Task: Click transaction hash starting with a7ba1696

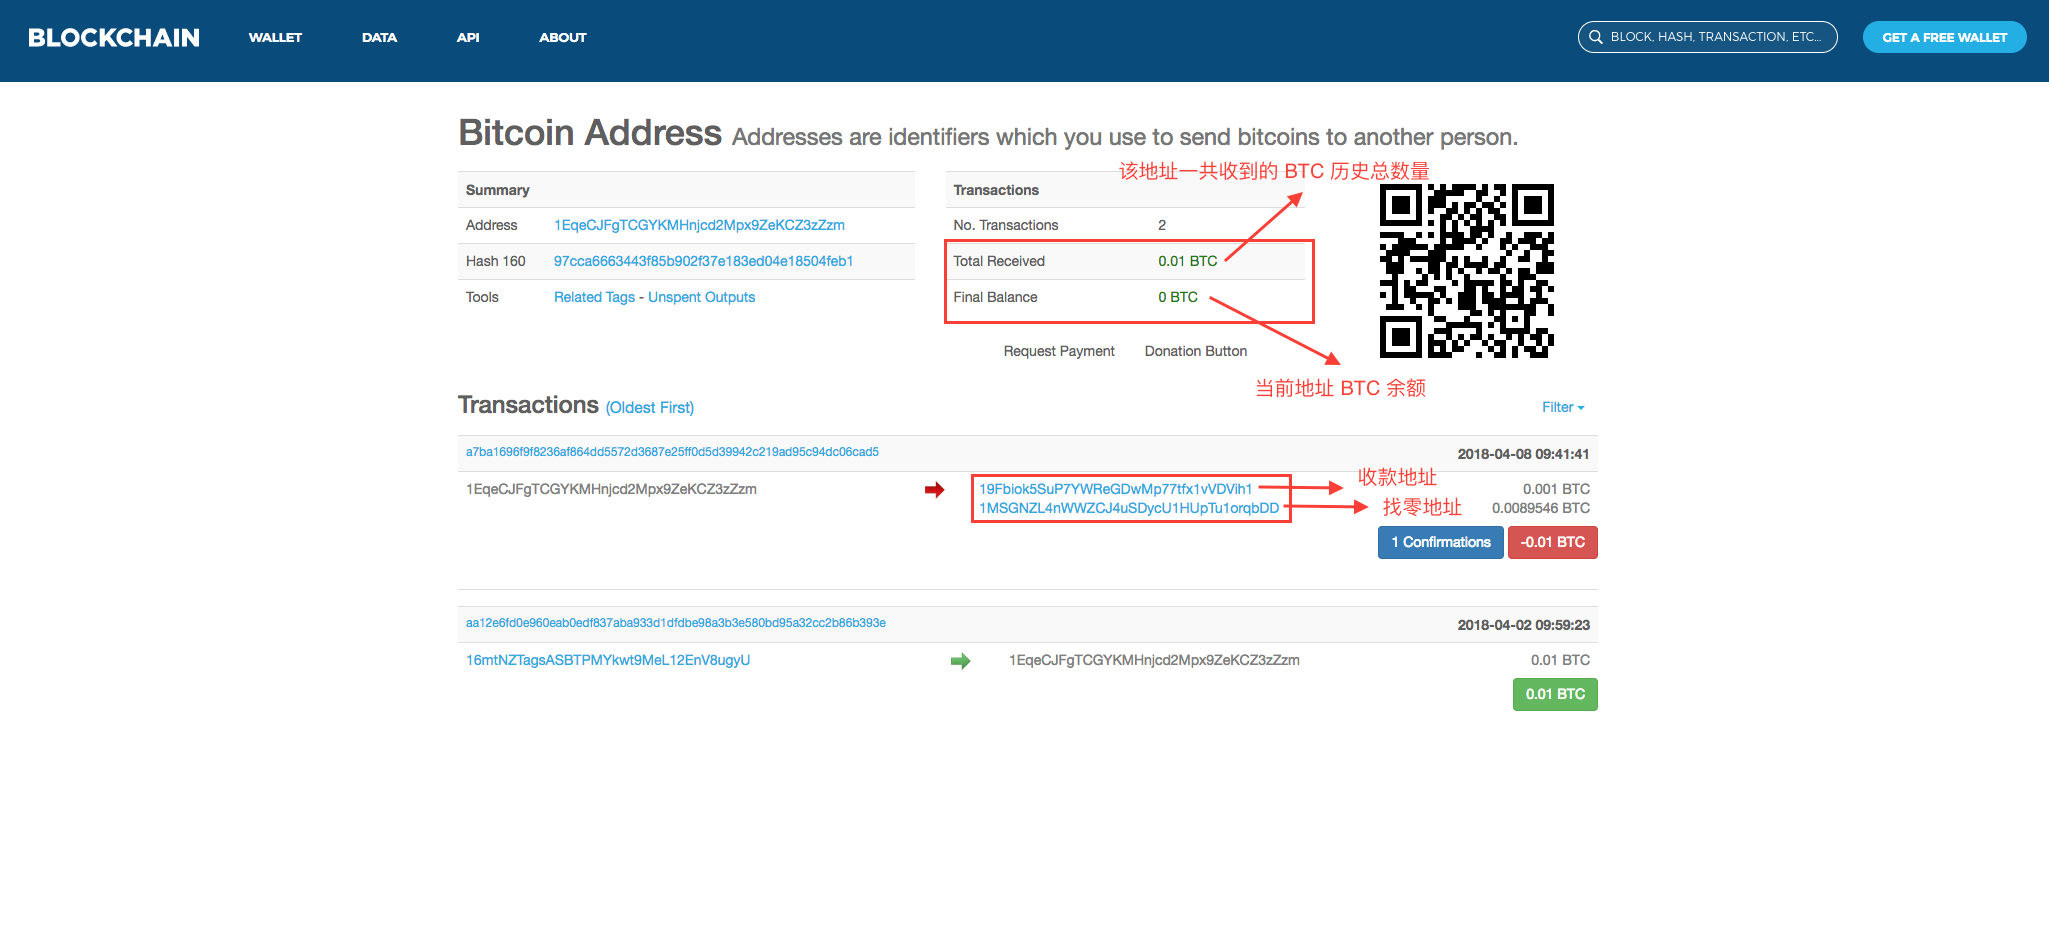Action: pos(672,452)
